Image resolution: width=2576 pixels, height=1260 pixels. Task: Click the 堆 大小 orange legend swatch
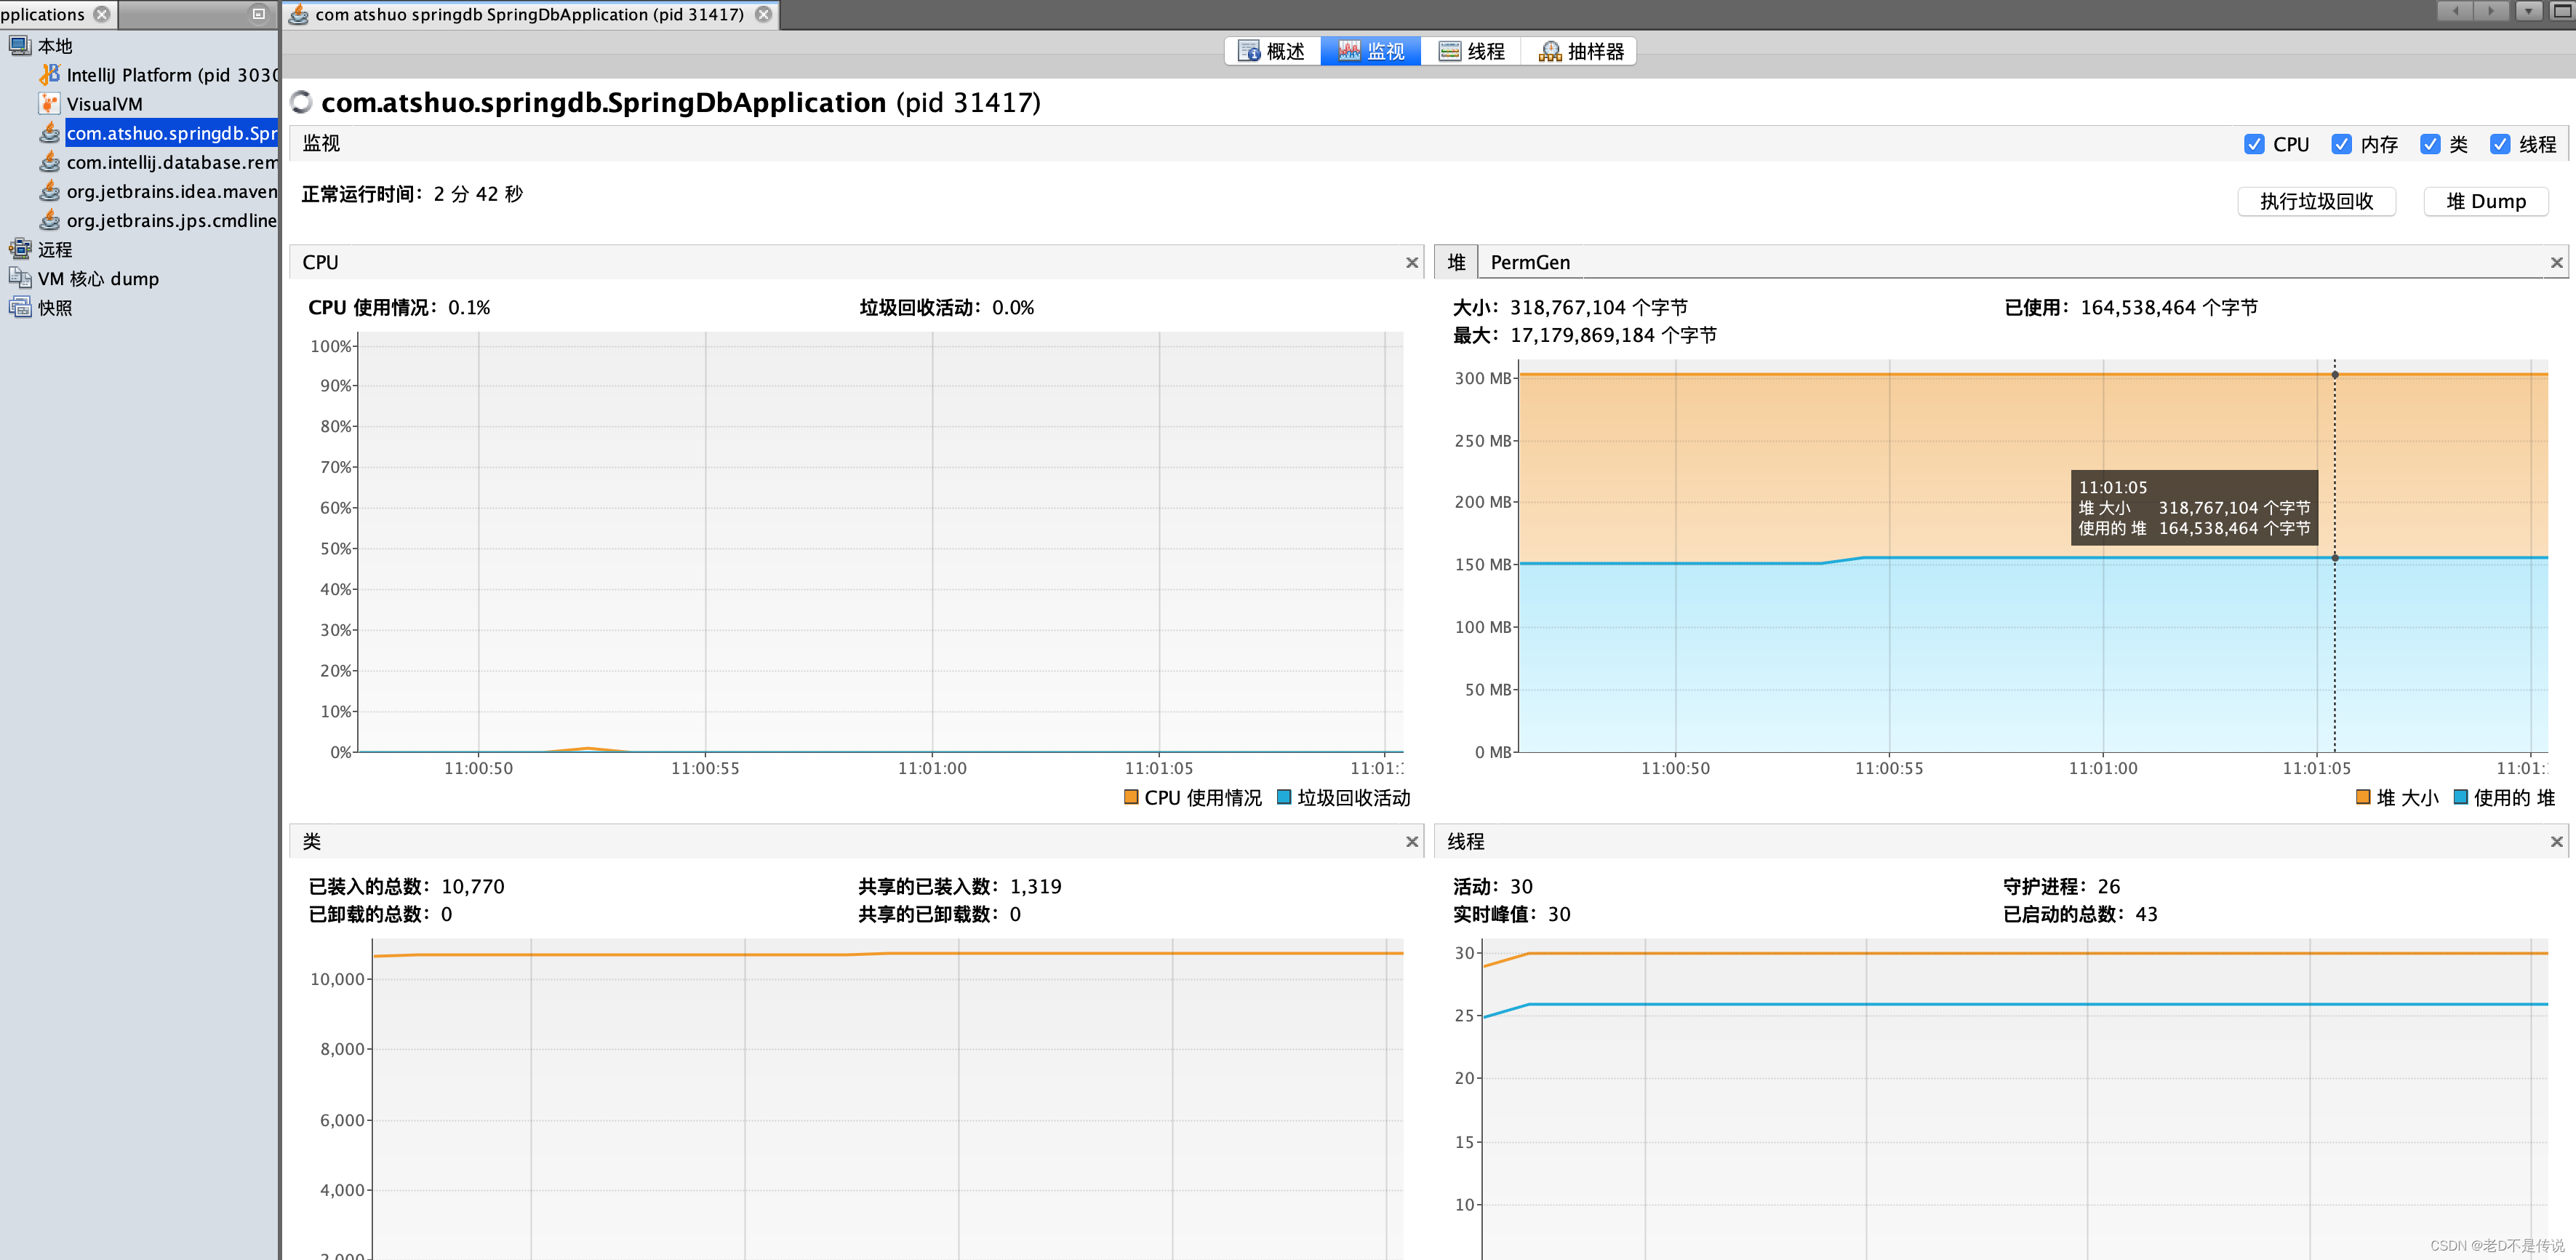2363,797
